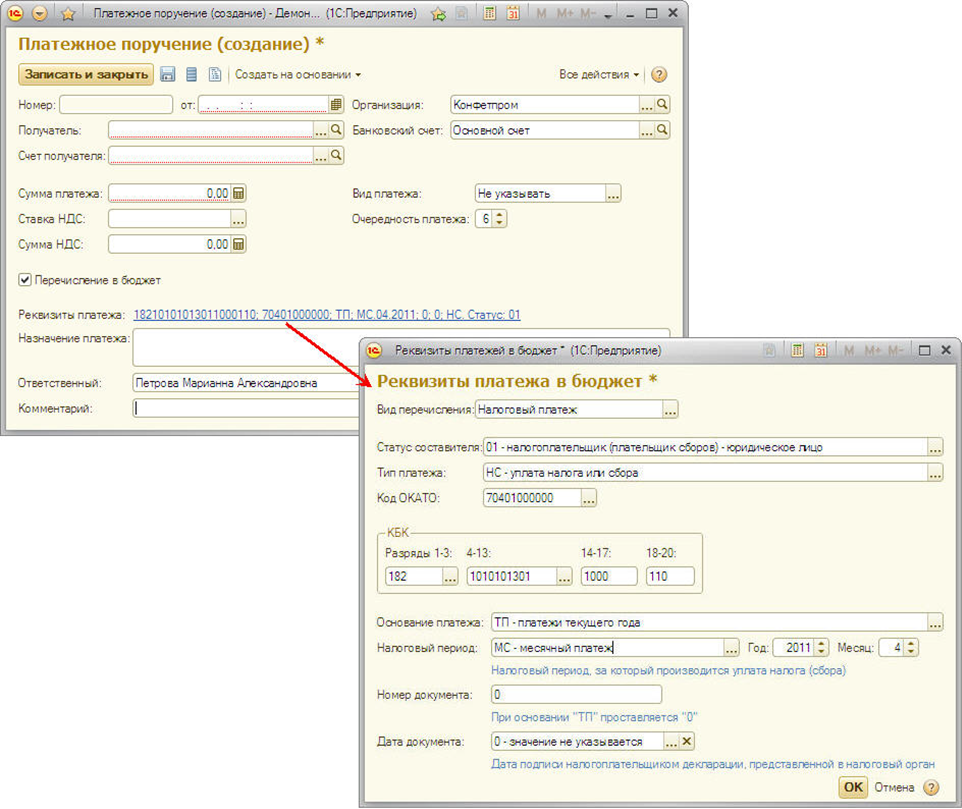Image resolution: width=962 pixels, height=809 pixels.
Task: Click the Налоговый период ellipsis select button
Action: pyautogui.click(x=731, y=648)
